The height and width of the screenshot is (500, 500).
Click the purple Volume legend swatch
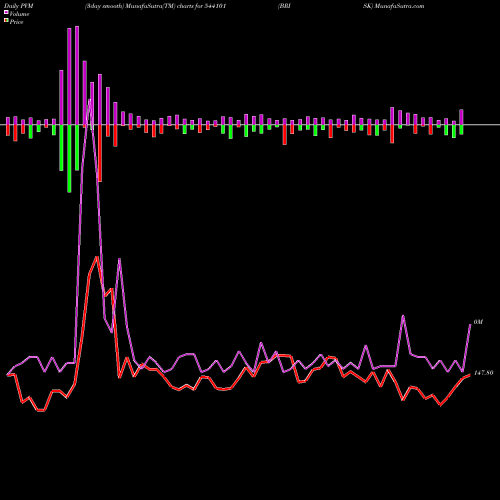6,13
